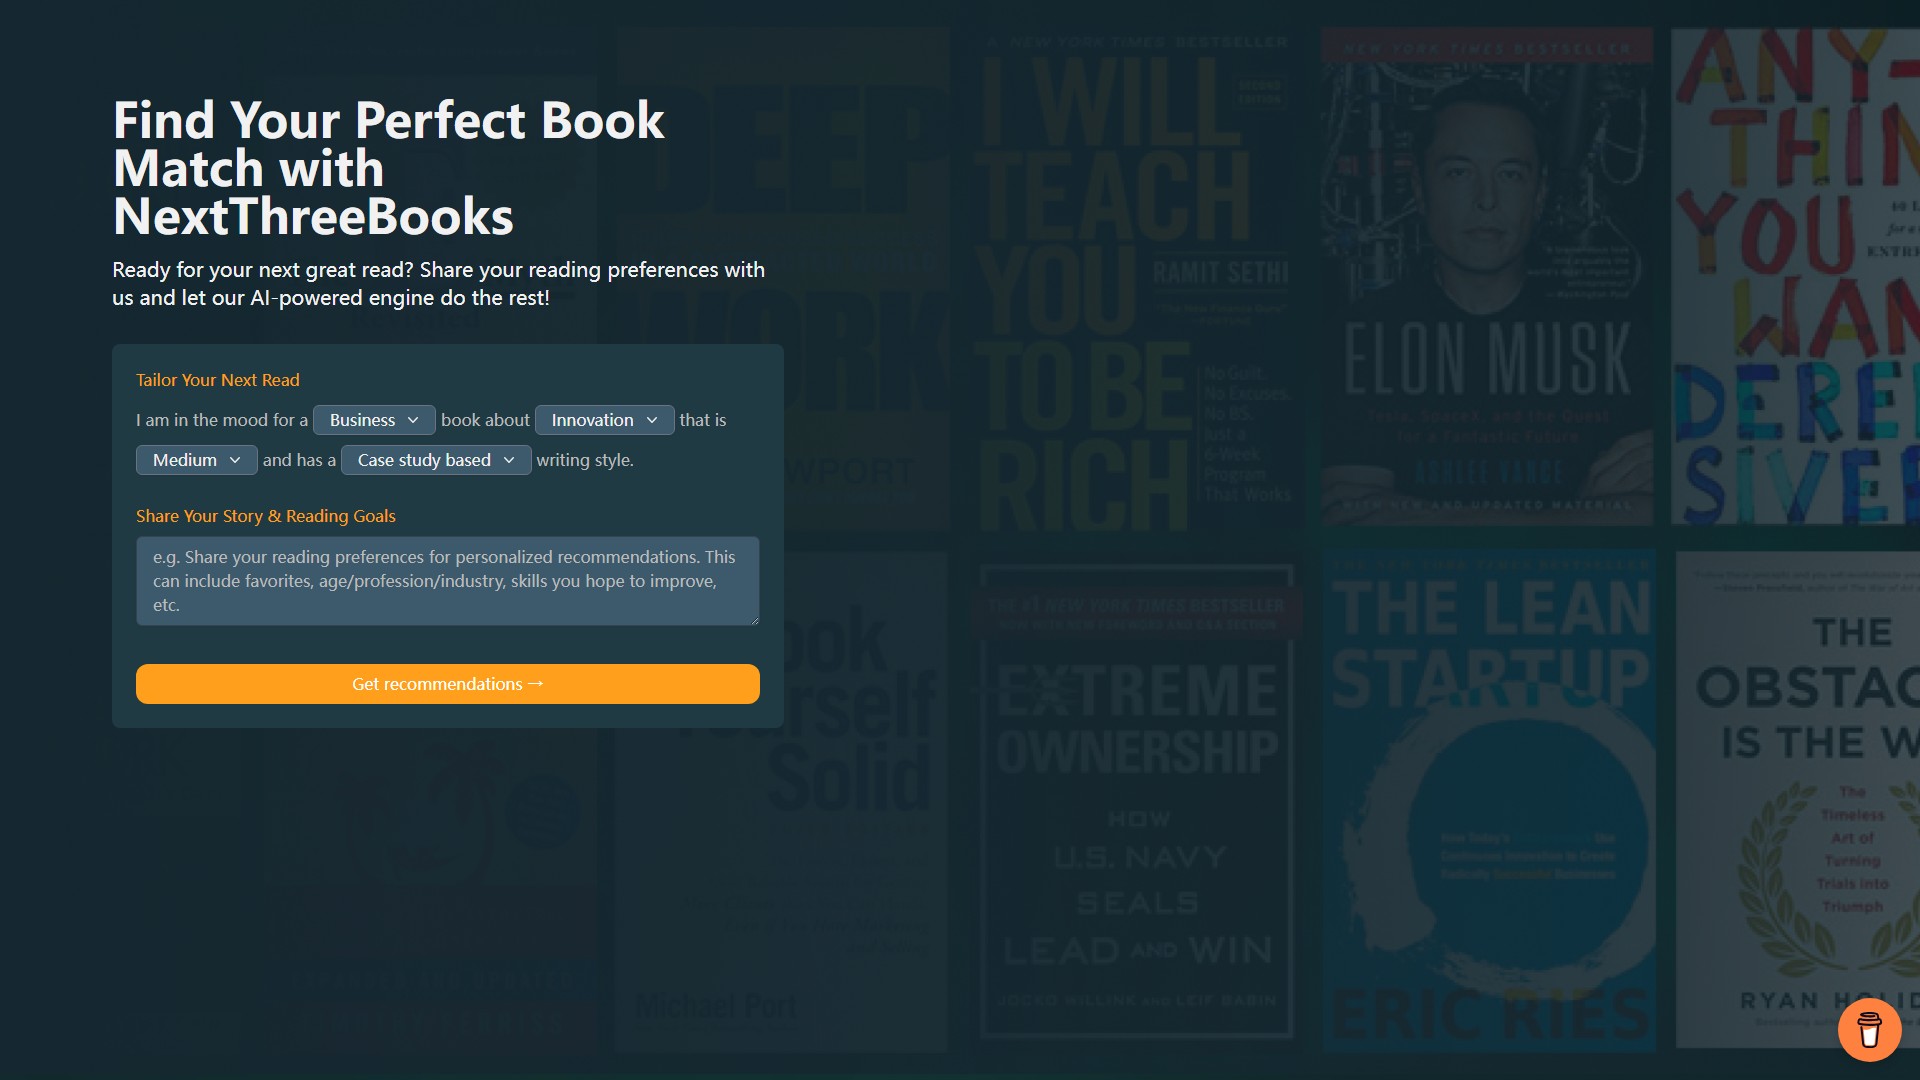Click the Extreme Ownership book cover
This screenshot has width=1920, height=1080.
(1137, 800)
